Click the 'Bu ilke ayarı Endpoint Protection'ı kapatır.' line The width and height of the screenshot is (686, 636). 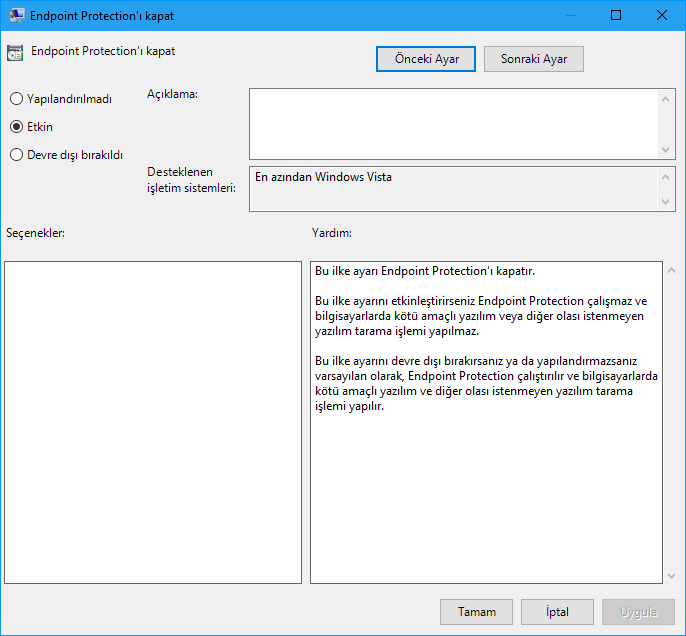[425, 271]
